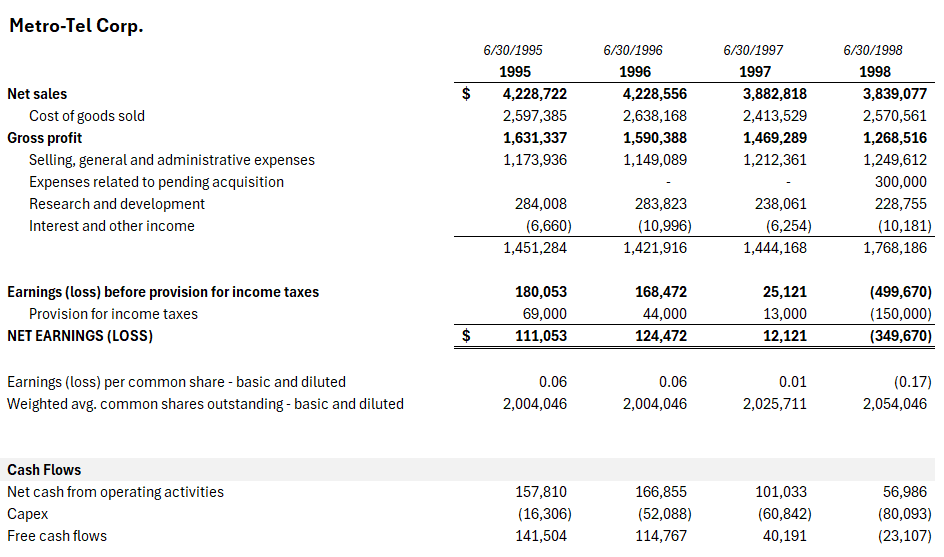Select the bold 1997 year header
944x557 pixels.
click(x=755, y=72)
